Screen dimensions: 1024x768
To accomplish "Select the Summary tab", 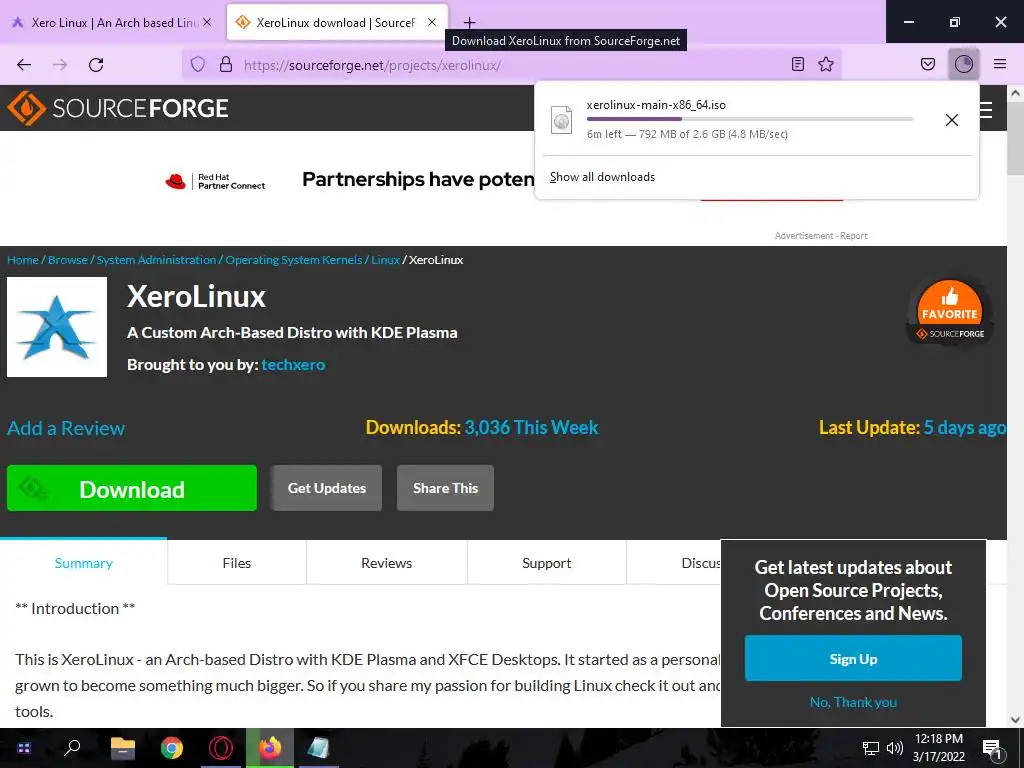I will (x=84, y=563).
